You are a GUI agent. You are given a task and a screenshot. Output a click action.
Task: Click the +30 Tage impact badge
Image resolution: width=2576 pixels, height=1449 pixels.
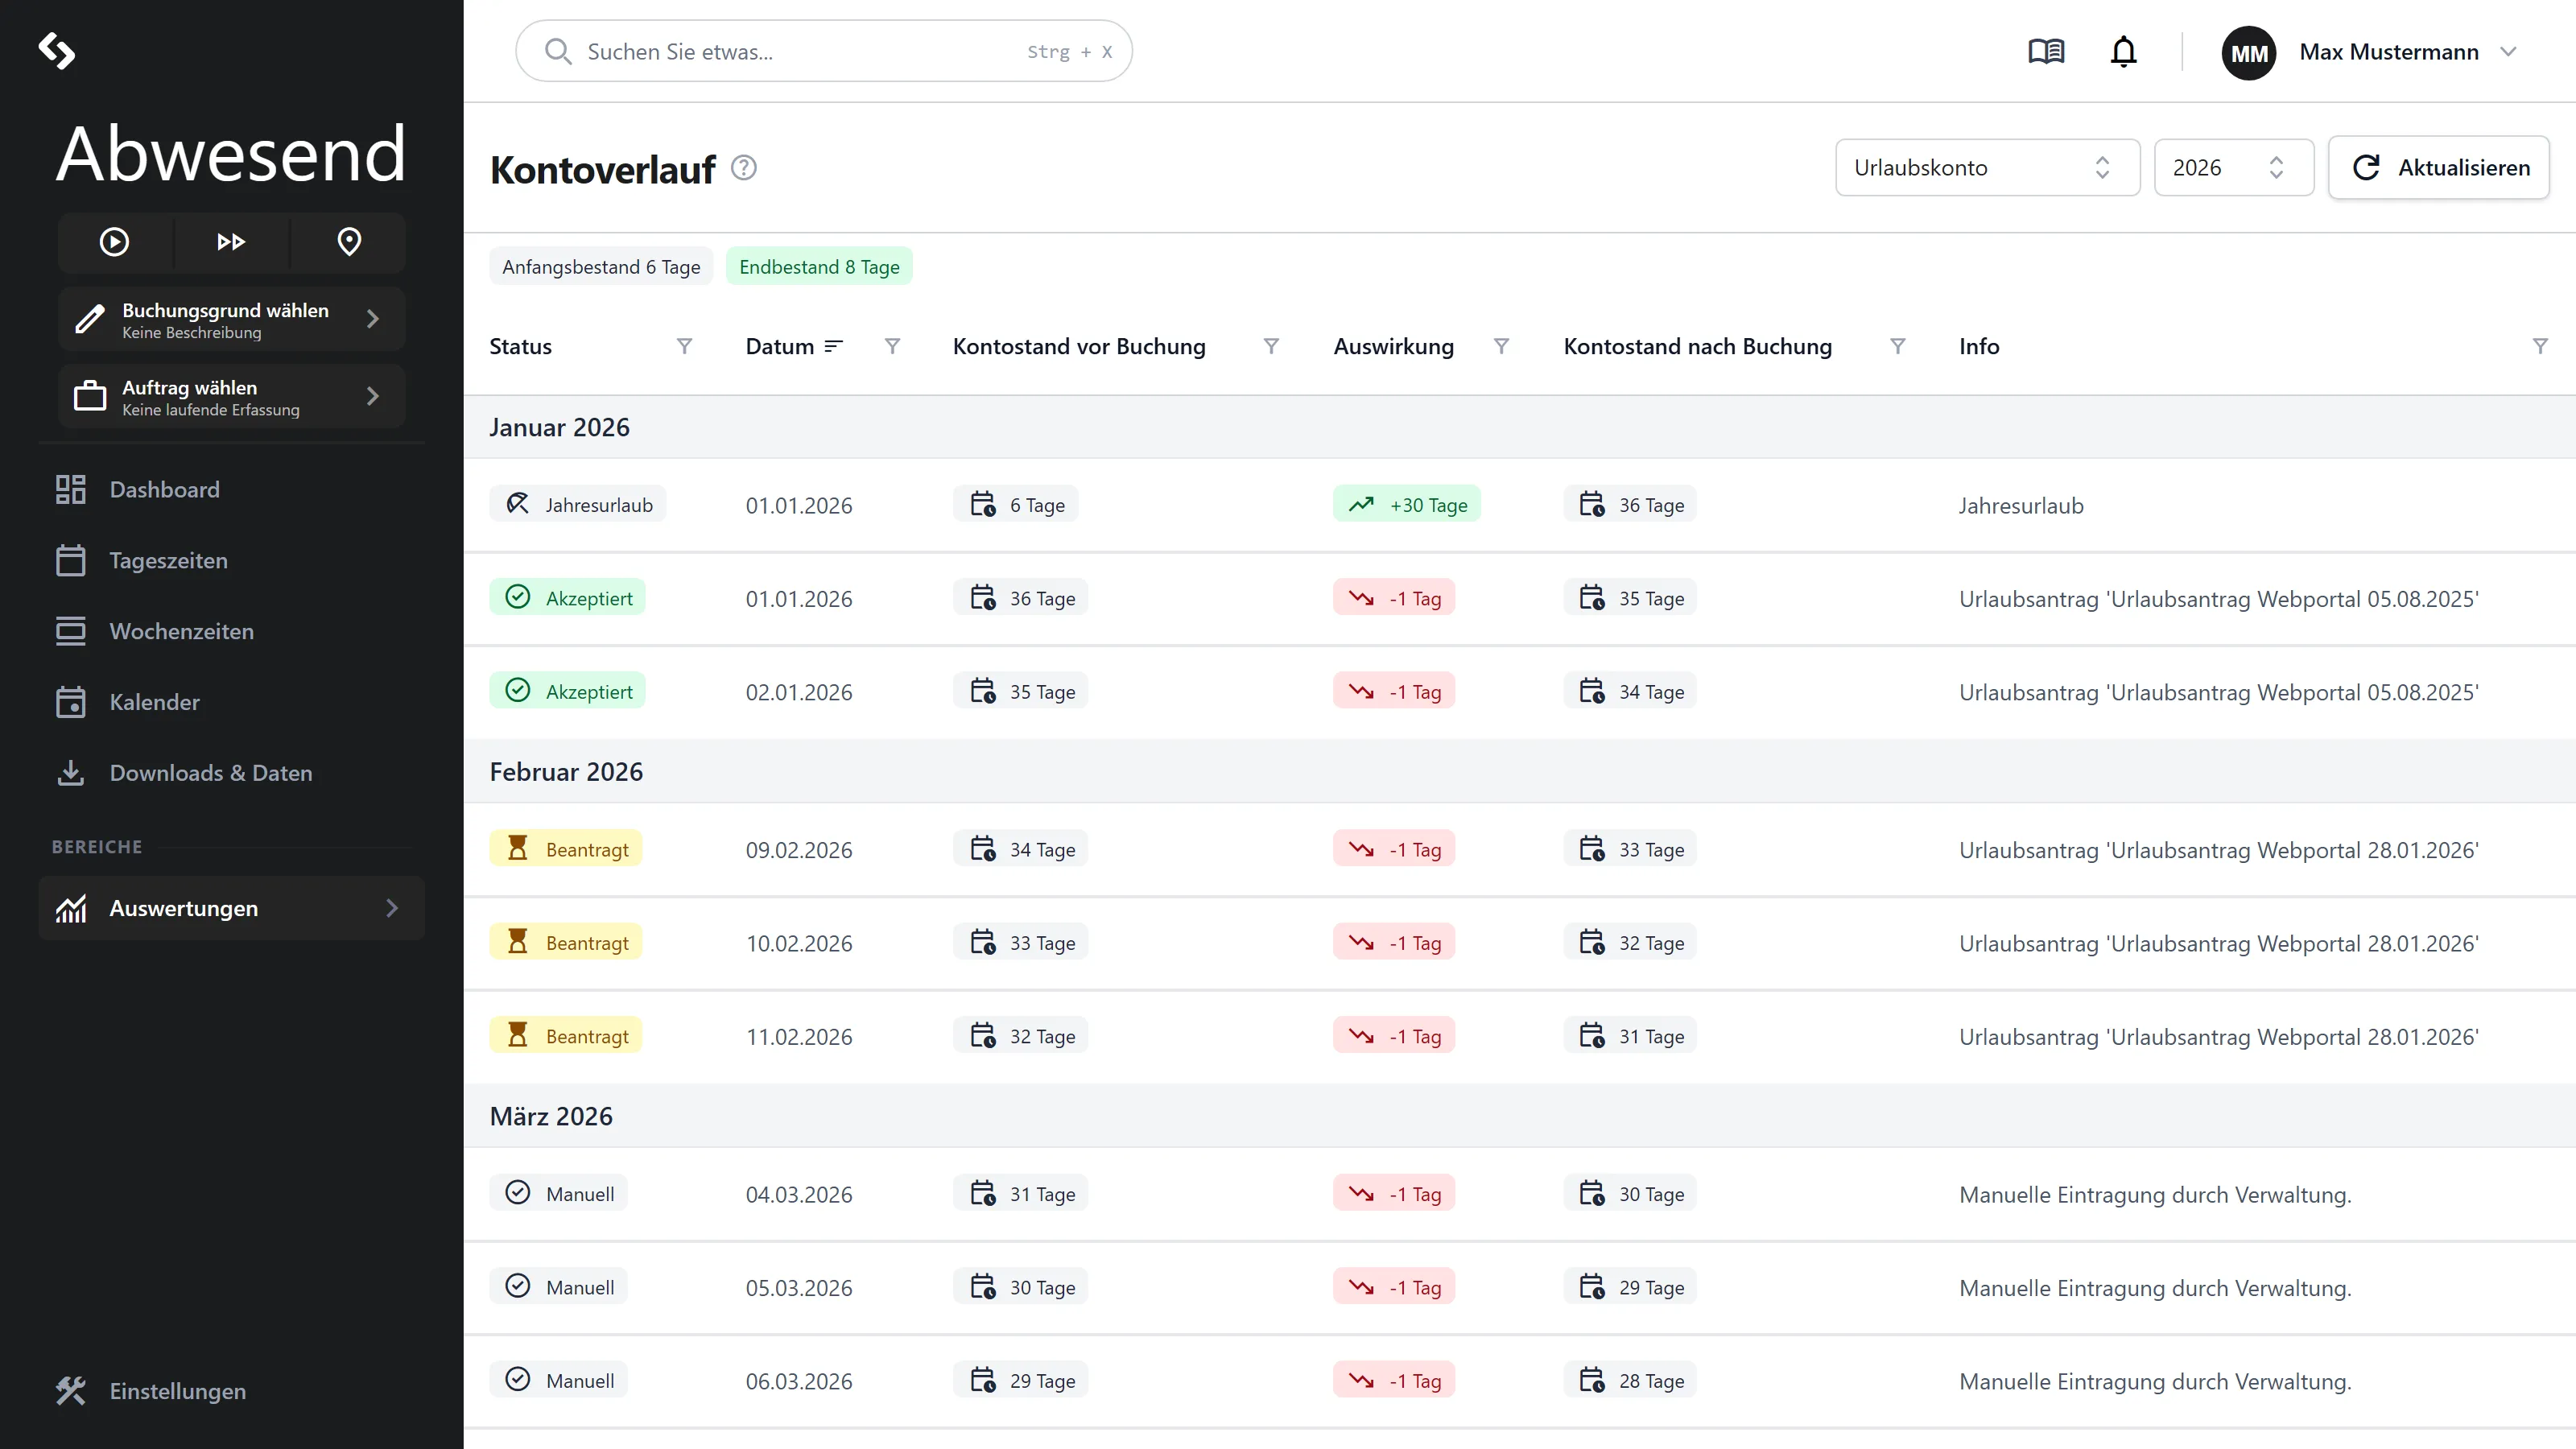pyautogui.click(x=1407, y=505)
